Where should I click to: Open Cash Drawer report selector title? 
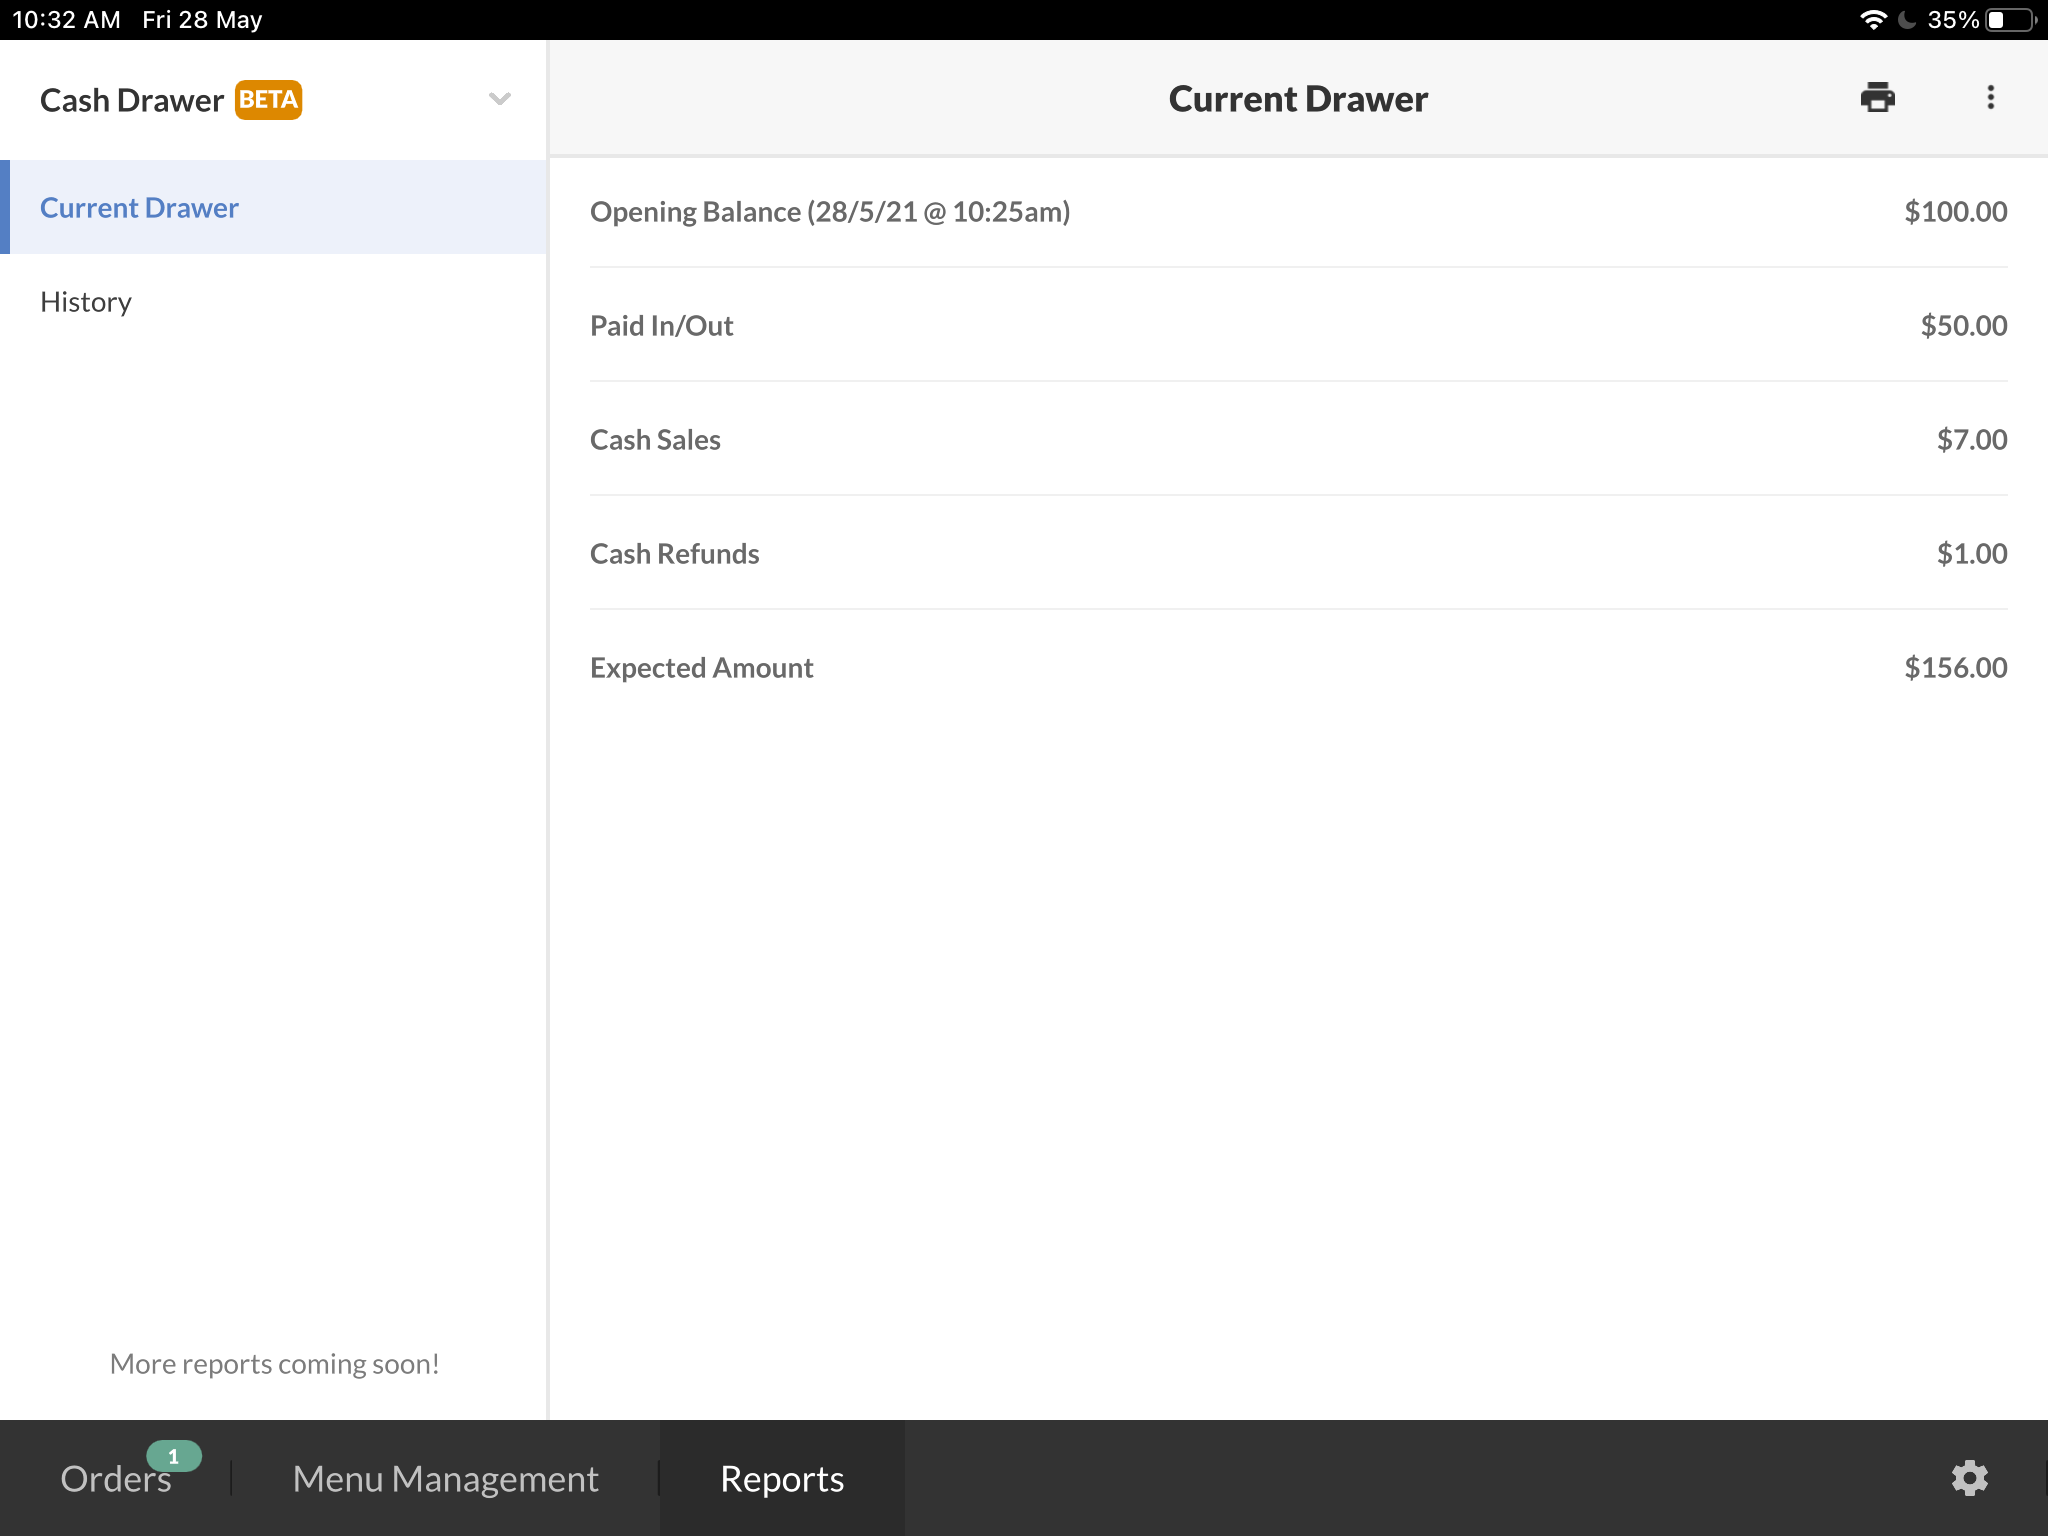point(132,100)
